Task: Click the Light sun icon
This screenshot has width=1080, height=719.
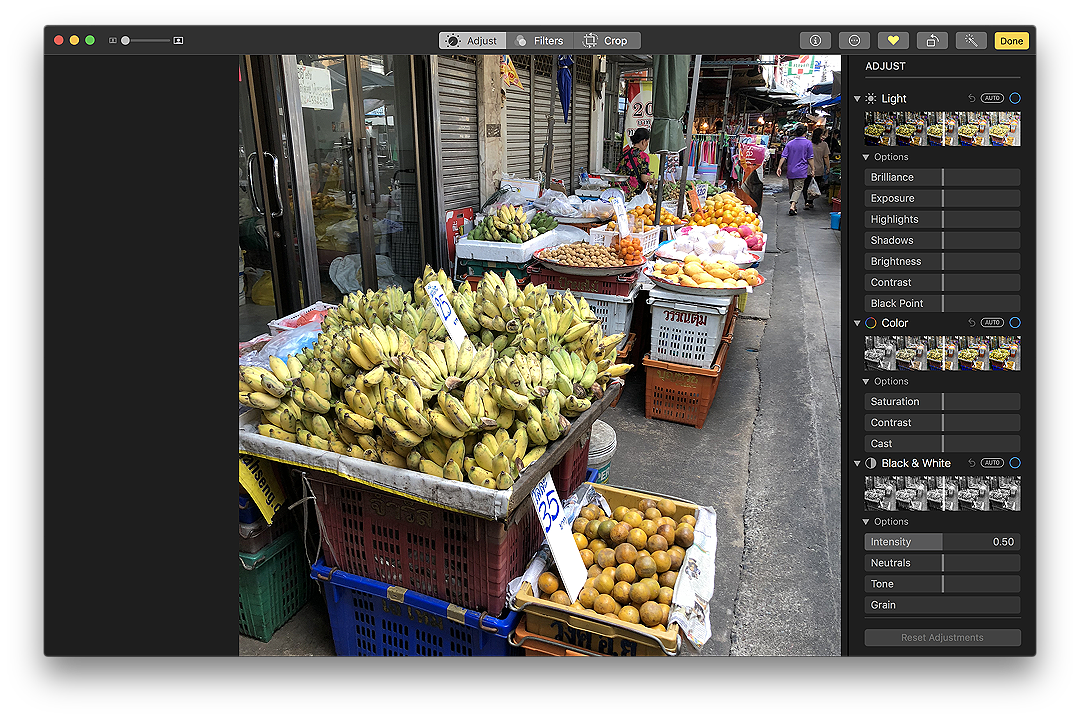Action: pyautogui.click(x=871, y=98)
